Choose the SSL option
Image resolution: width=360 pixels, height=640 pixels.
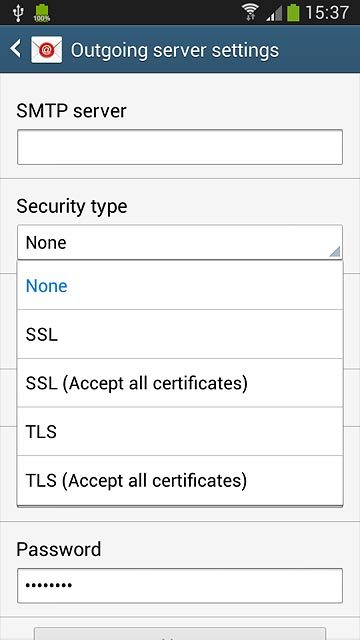pos(180,334)
